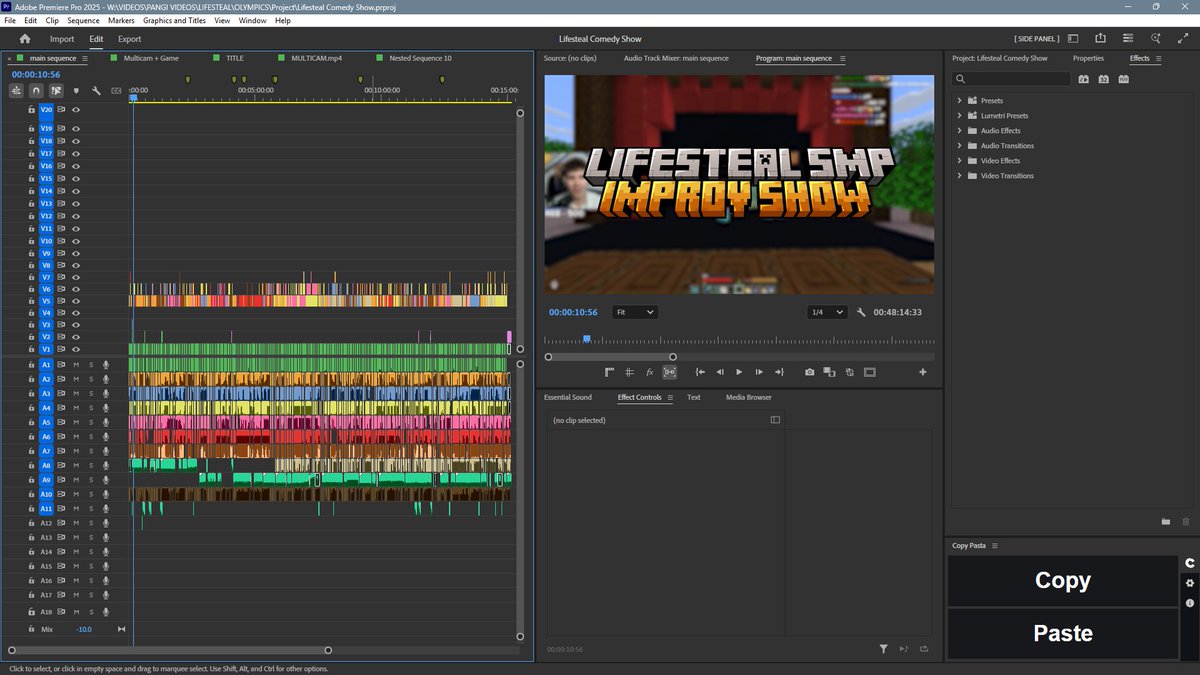The width and height of the screenshot is (1200, 675).
Task: Mute audio track A7
Action: (76, 451)
